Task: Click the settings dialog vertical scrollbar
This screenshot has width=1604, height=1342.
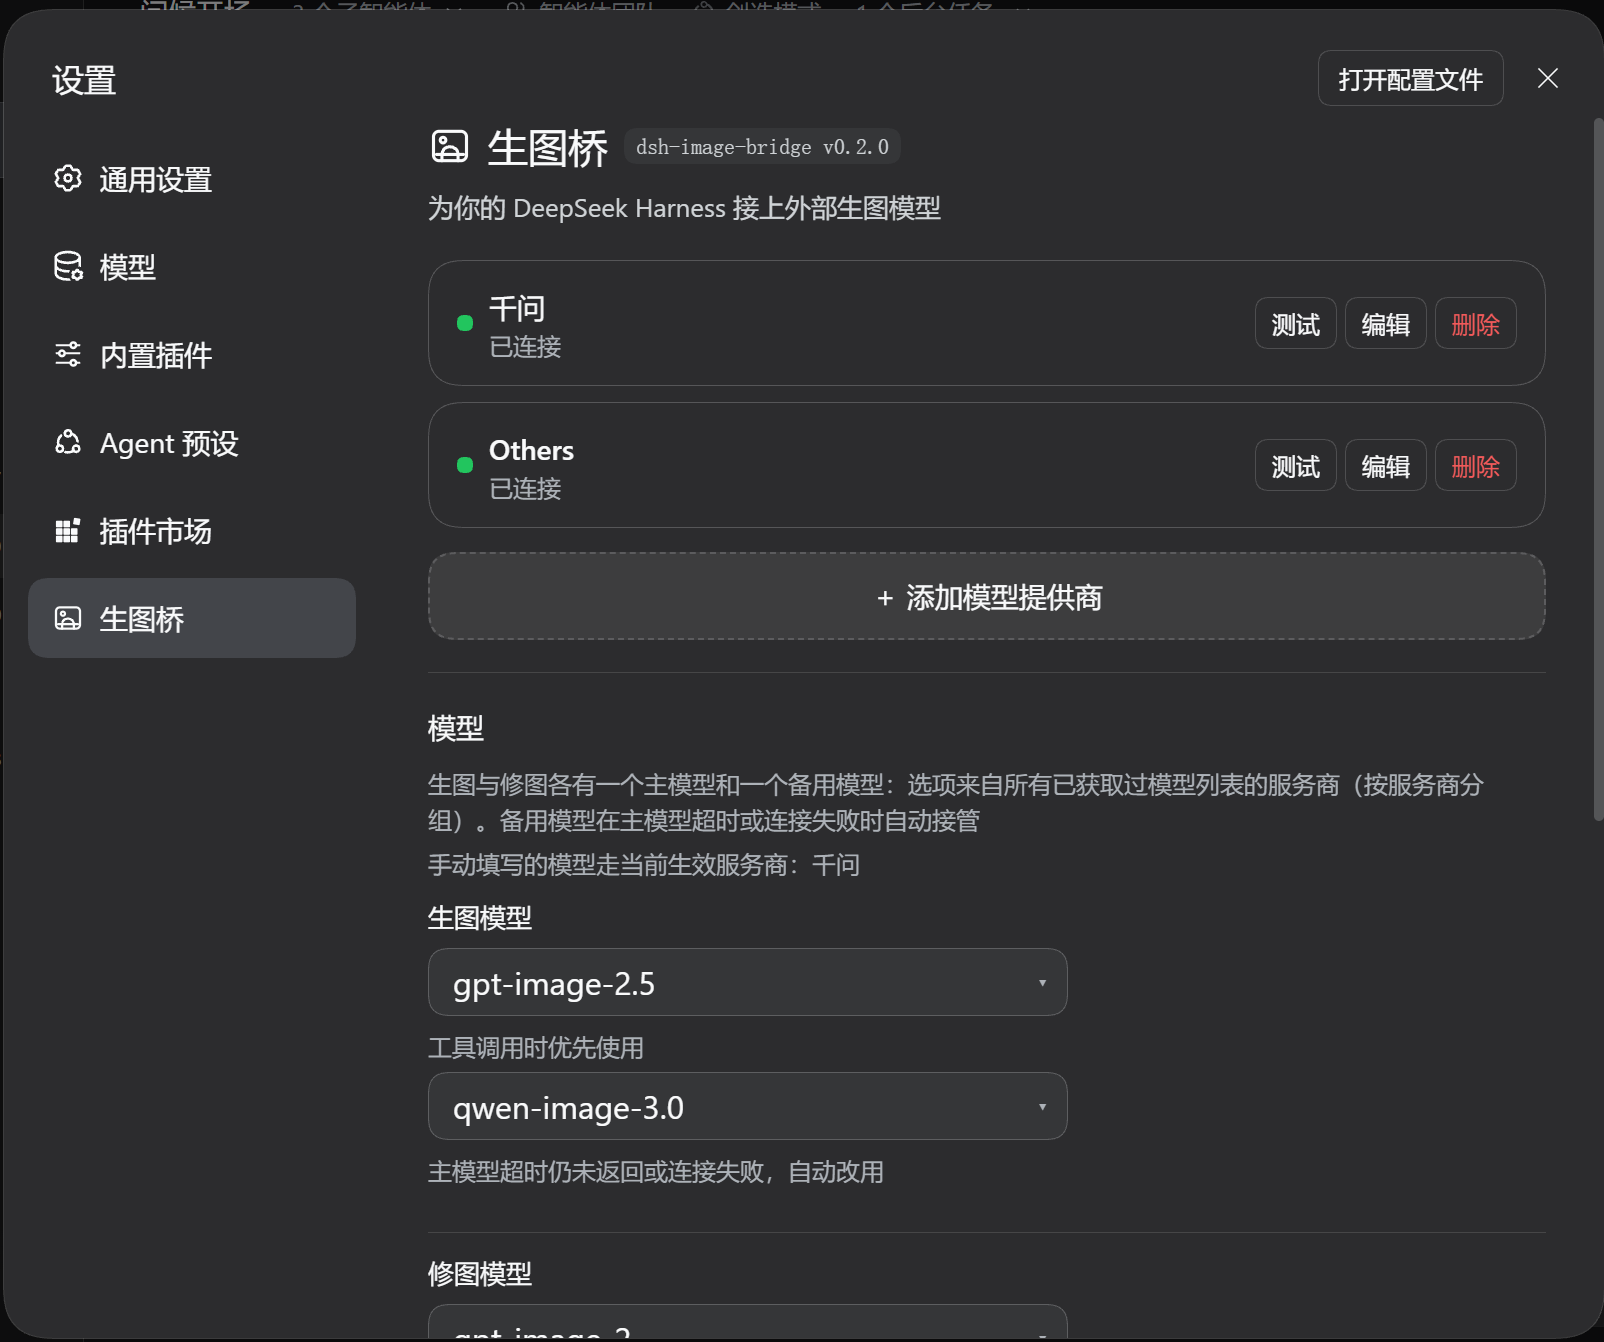Action: (1598, 470)
